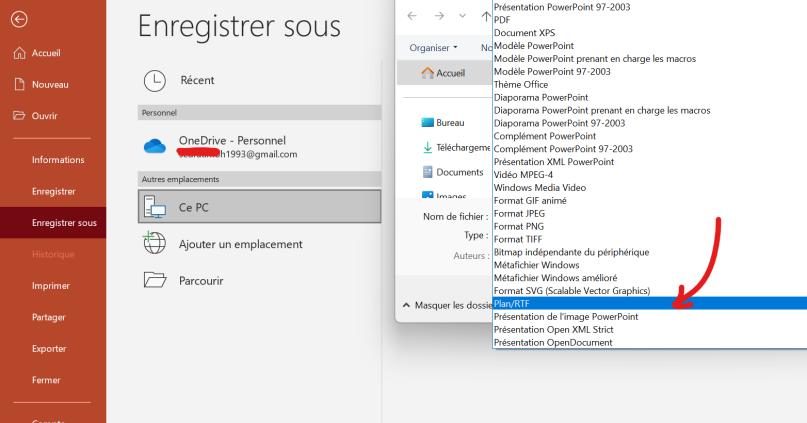
Task: Click the Parcourir folder icon
Action: point(154,280)
